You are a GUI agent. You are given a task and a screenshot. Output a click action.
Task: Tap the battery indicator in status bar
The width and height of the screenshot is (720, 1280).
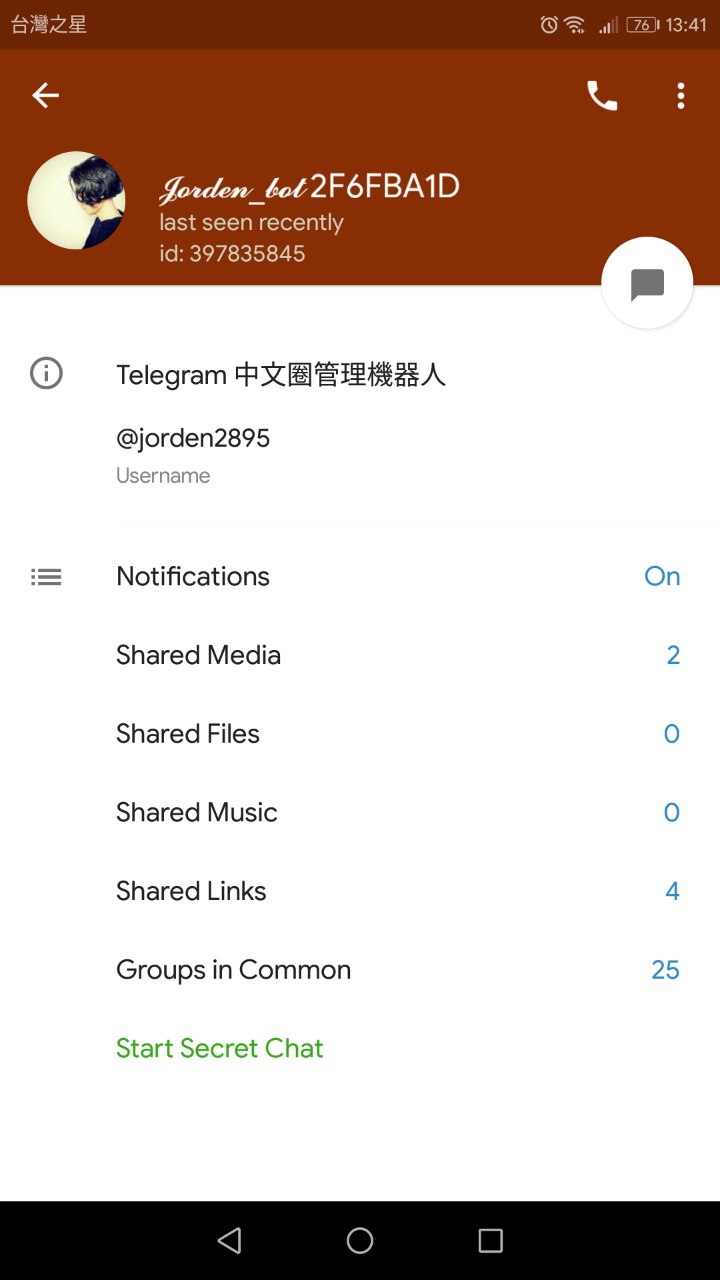643,25
